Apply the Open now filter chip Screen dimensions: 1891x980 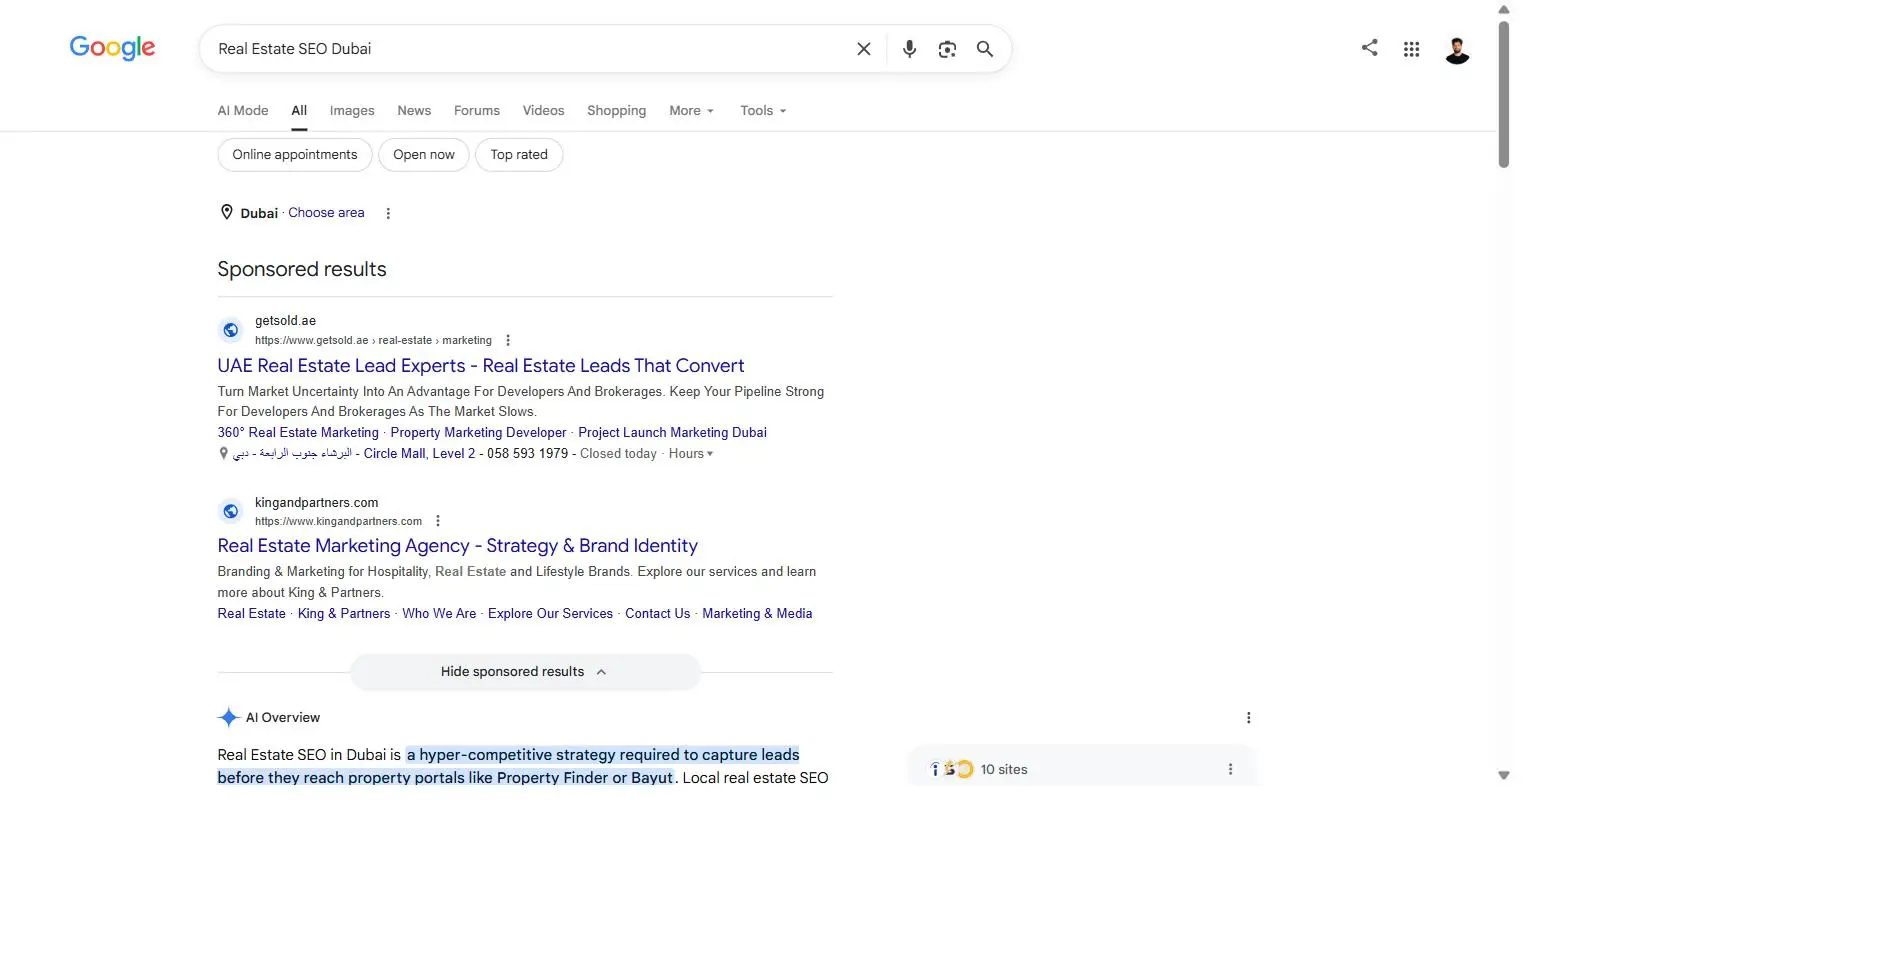[x=424, y=155]
